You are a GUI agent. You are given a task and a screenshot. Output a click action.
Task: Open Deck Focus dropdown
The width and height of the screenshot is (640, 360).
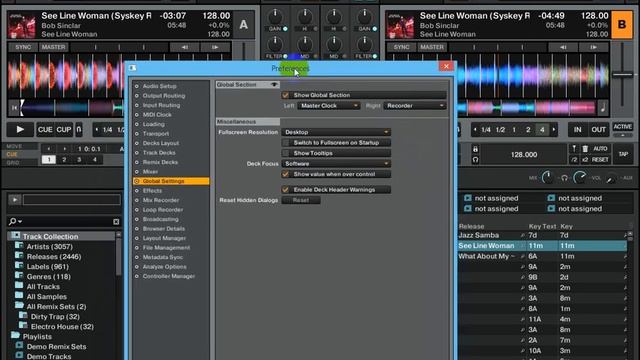point(336,164)
